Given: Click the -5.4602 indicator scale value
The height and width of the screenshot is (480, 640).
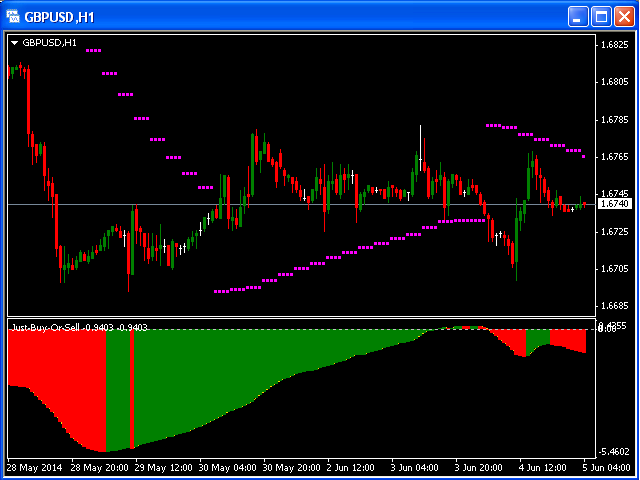Looking at the screenshot, I should pos(613,452).
